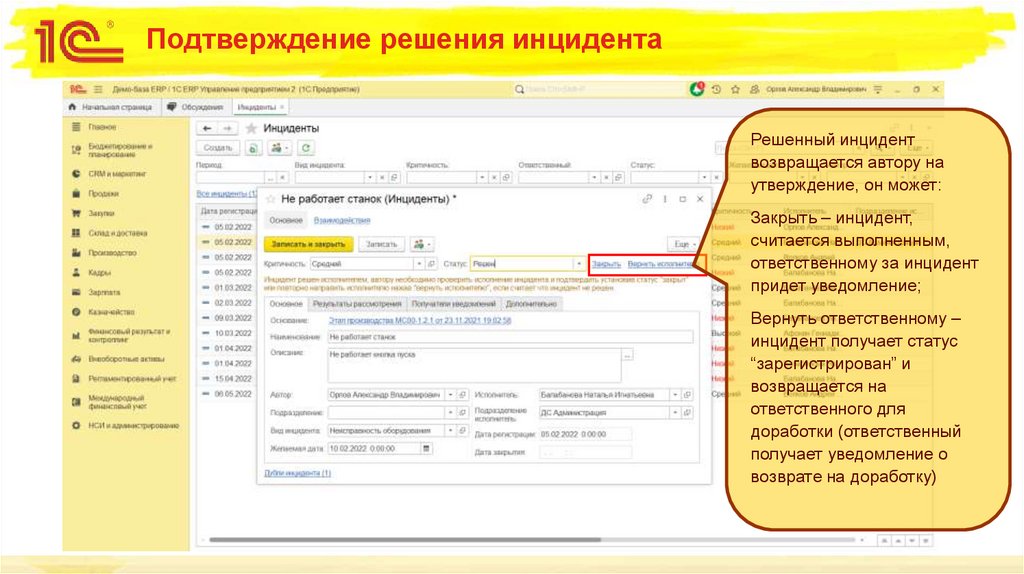Viewport: 1024px width, 574px height.
Task: Click the Записать button
Action: [x=381, y=244]
